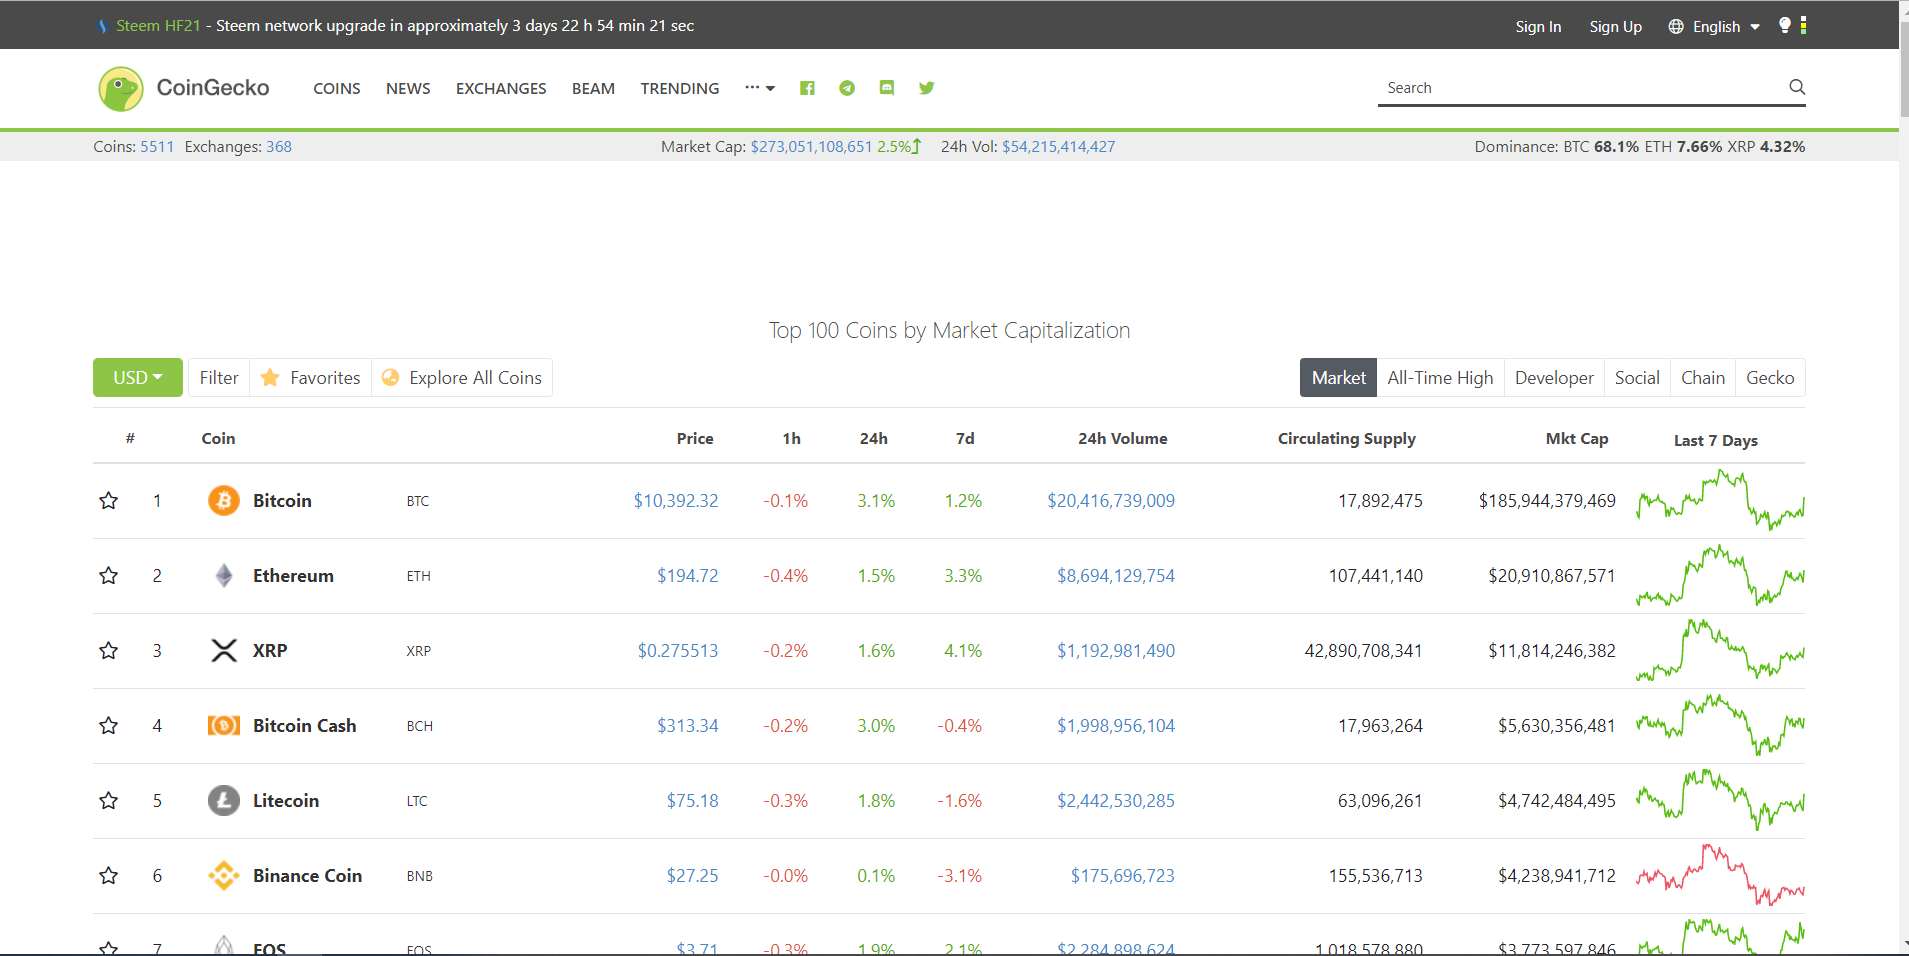Add Litecoin to favorites star

(x=109, y=800)
